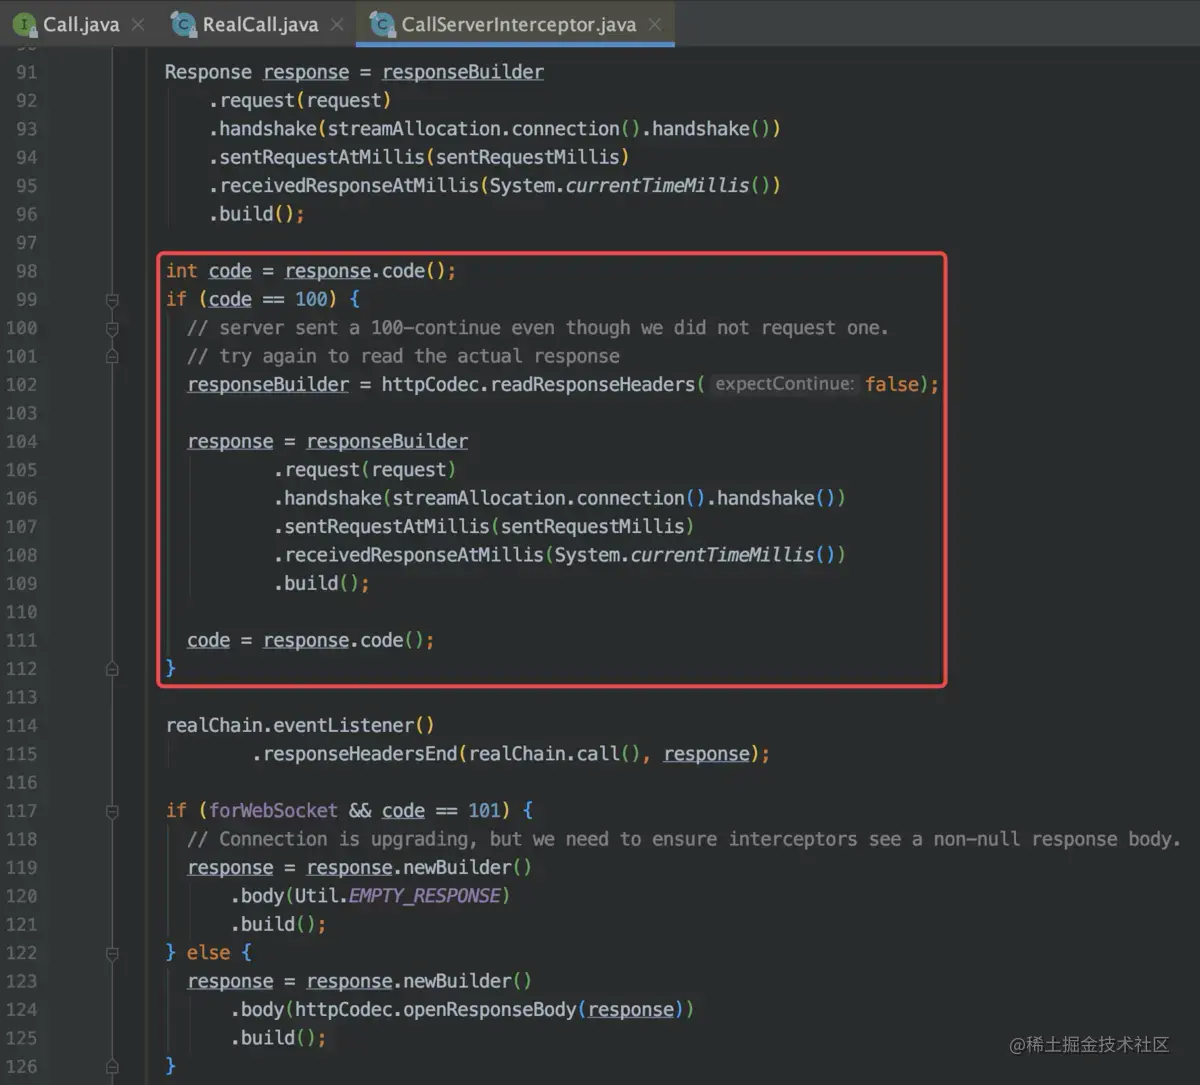Click 'int' keyword on line 98
1200x1085 pixels.
[x=182, y=271]
